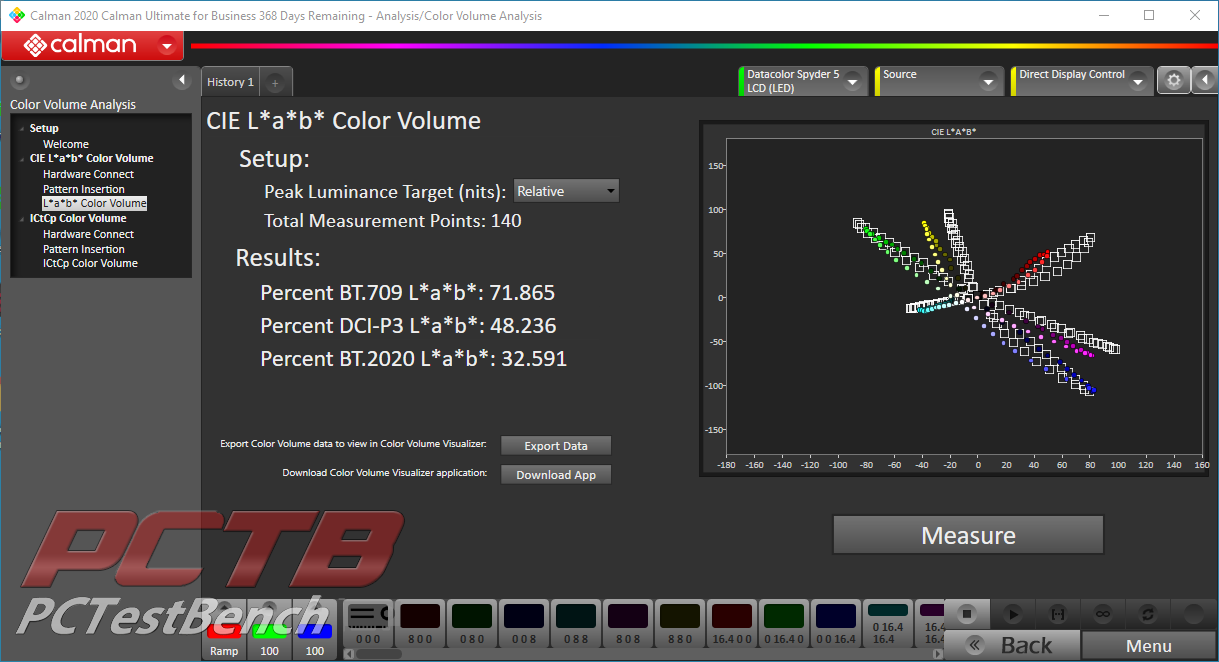Click Percent DCI-P3 L*a*b* result 48.236
Viewport: 1219px width, 662px height.
(x=408, y=326)
